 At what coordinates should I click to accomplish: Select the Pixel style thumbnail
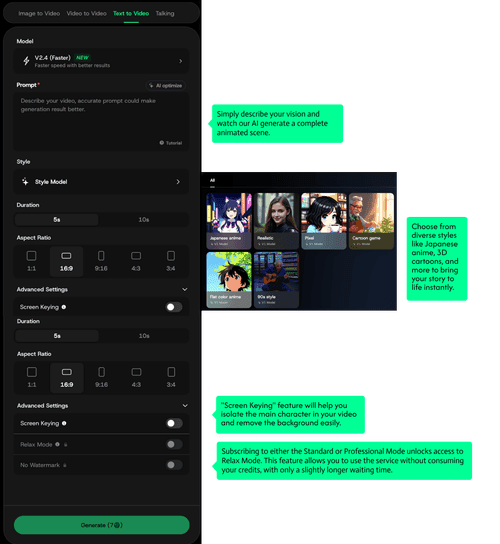tap(324, 221)
